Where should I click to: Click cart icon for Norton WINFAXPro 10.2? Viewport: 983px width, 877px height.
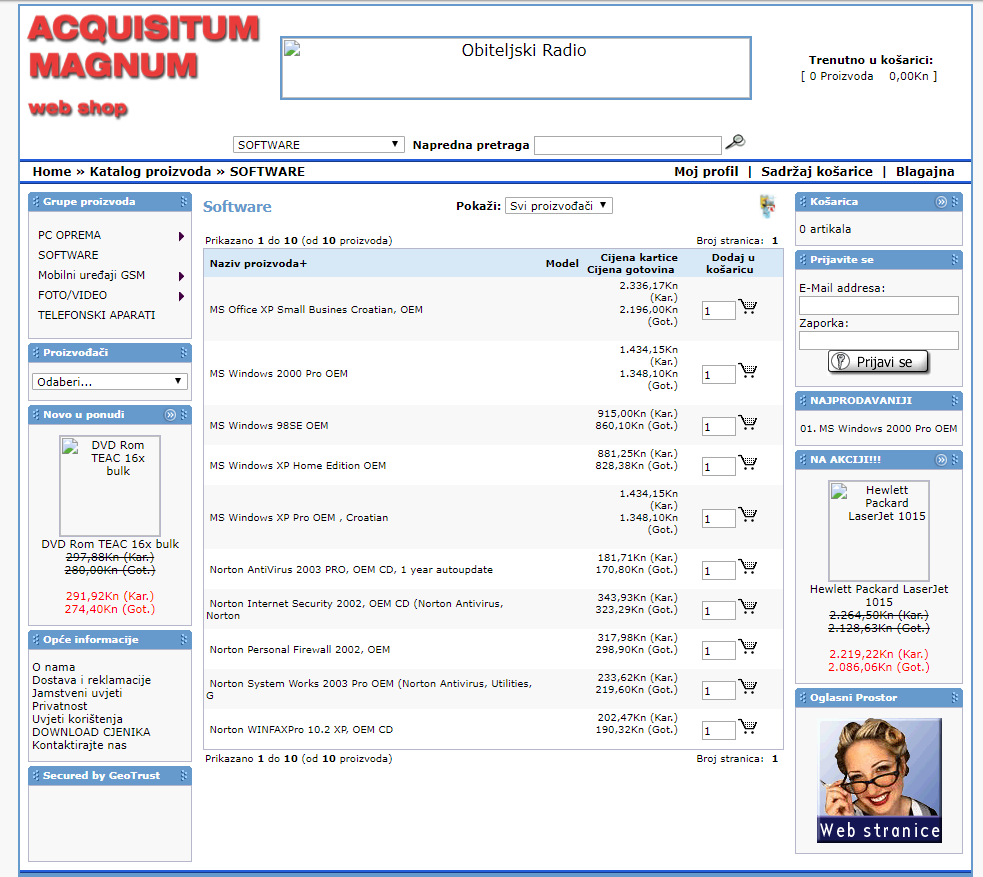point(747,728)
